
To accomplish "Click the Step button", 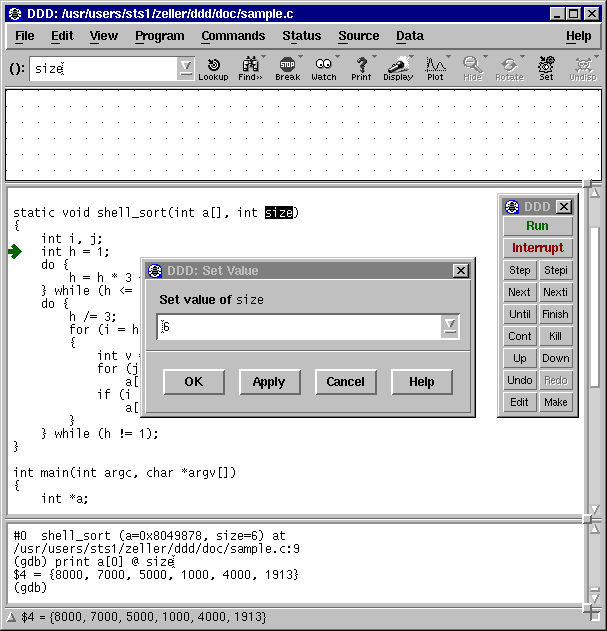I will 520,270.
